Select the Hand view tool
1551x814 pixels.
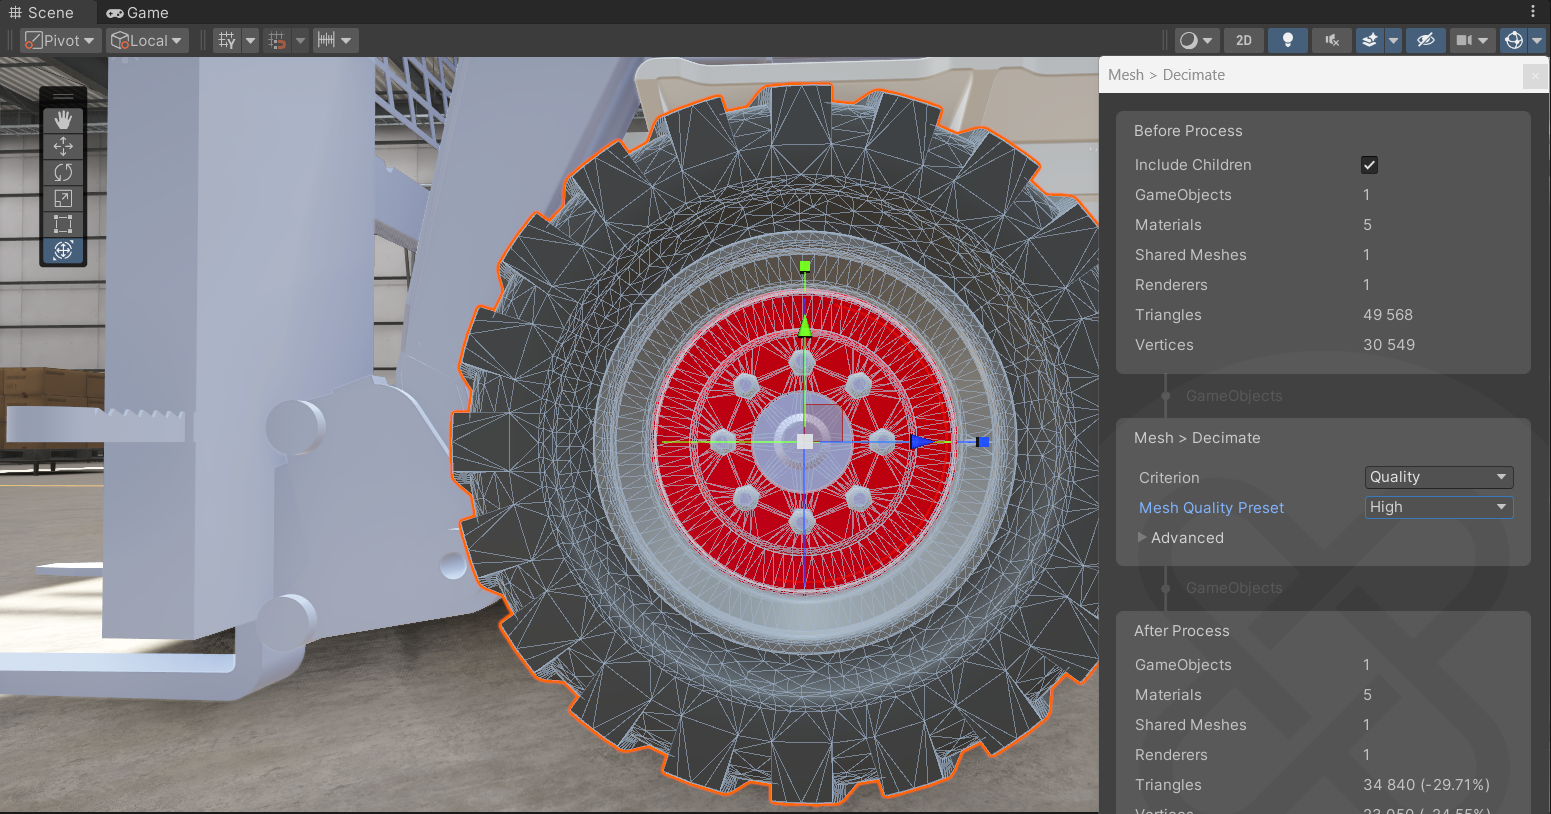click(63, 120)
